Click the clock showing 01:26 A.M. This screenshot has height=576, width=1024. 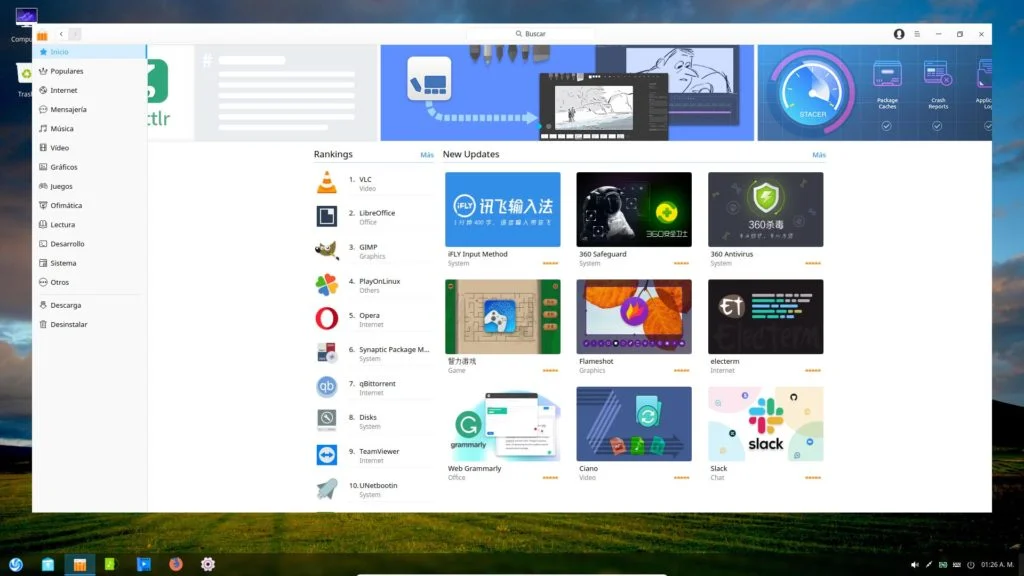997,565
